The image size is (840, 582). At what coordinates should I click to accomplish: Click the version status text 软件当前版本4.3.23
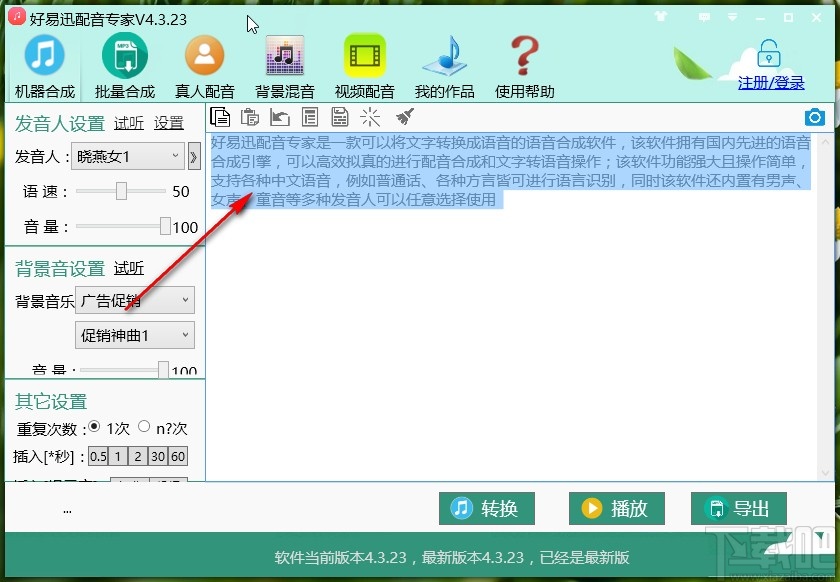coord(341,557)
